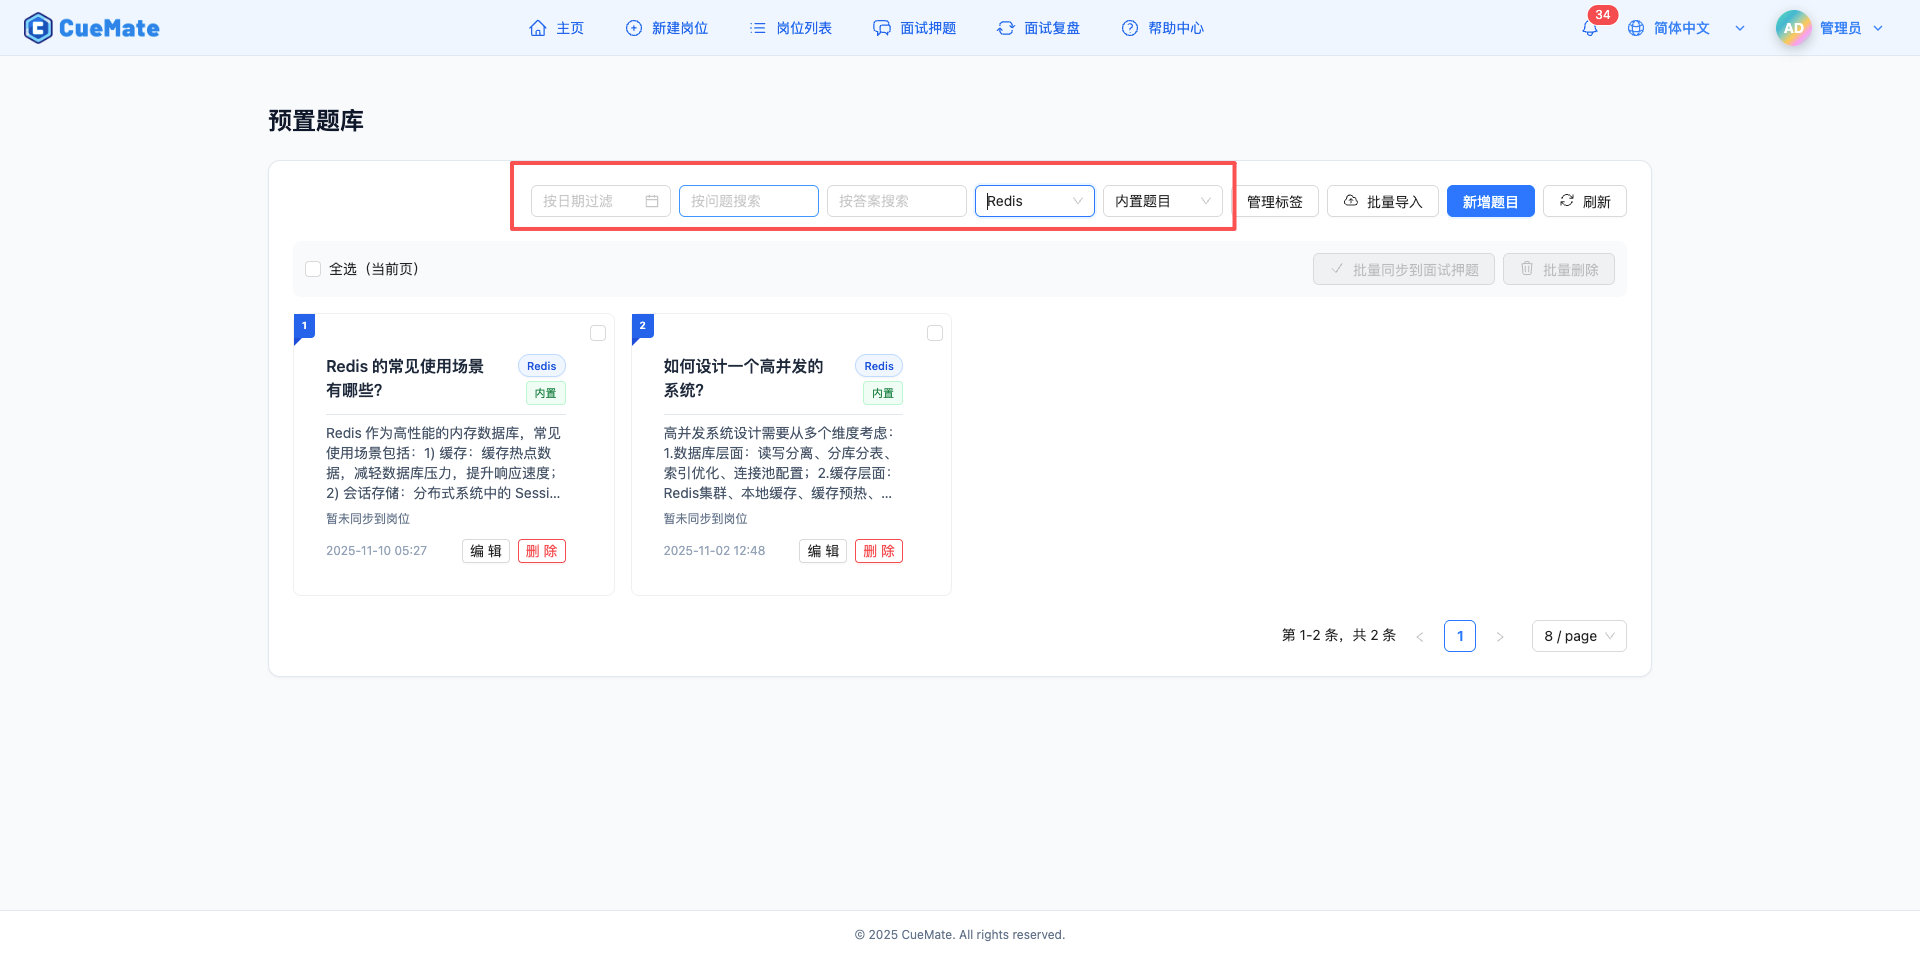Click the calendar icon in date filter
This screenshot has width=1920, height=958.
point(652,201)
